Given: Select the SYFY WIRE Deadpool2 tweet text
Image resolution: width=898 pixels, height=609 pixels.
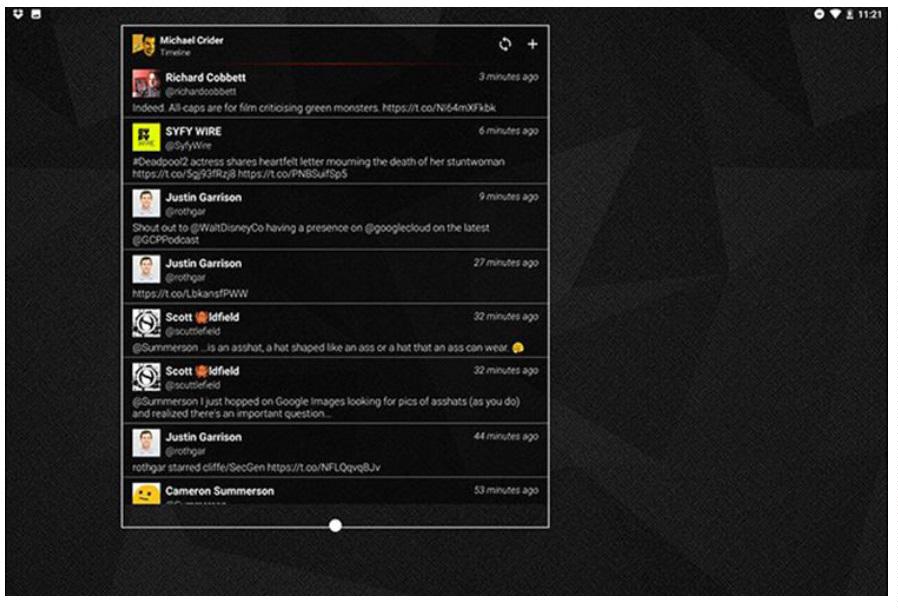Looking at the screenshot, I should coord(318,168).
